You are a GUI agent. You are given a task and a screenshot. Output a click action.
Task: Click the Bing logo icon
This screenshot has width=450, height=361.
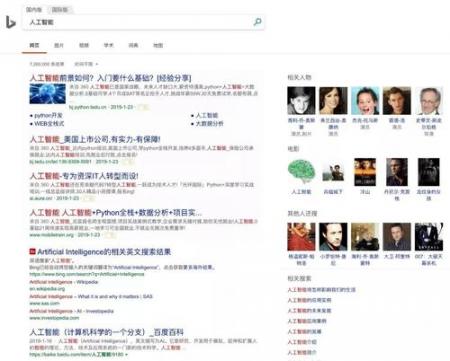(11, 22)
